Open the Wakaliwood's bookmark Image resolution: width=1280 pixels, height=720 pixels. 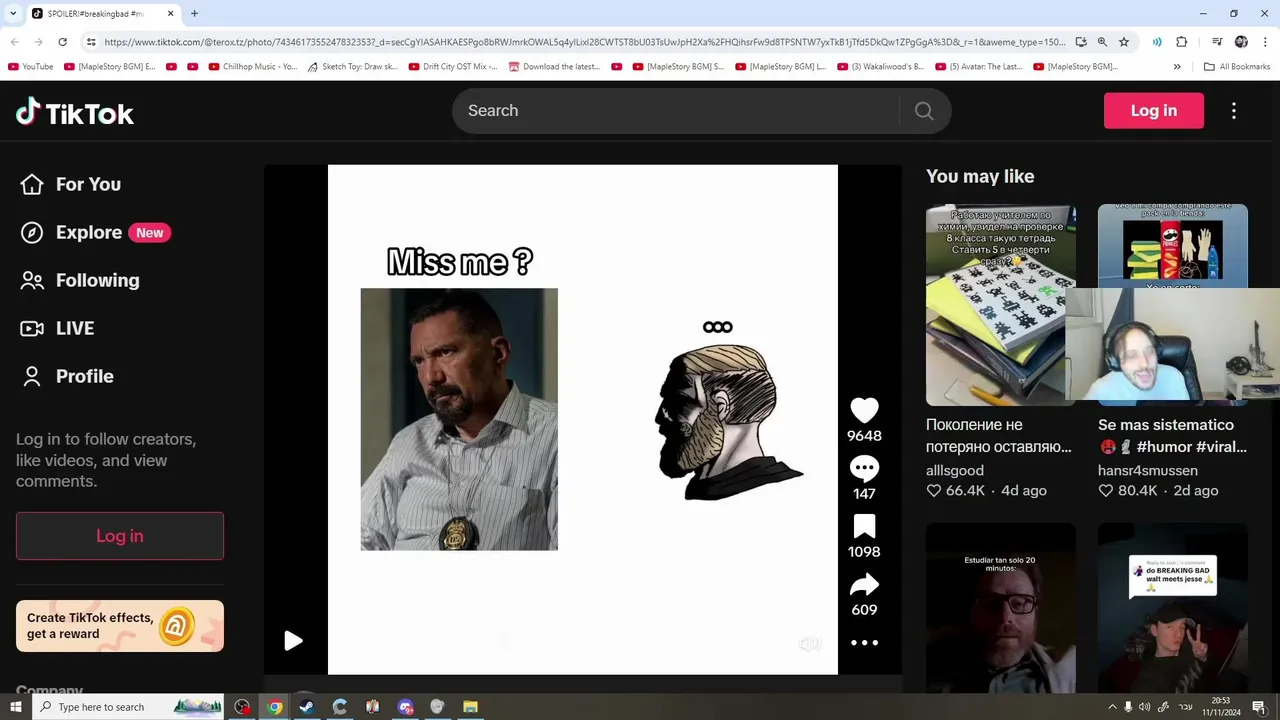point(880,67)
